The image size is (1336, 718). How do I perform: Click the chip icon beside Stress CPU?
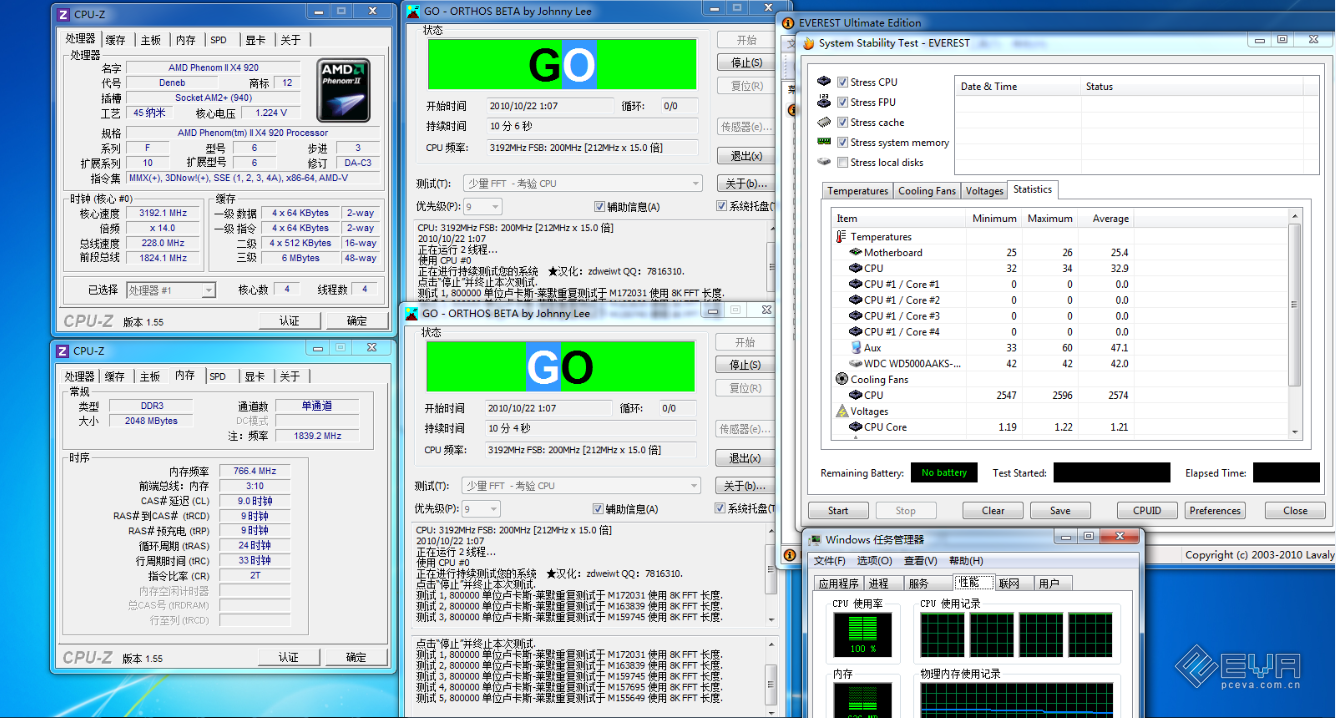pyautogui.click(x=824, y=82)
